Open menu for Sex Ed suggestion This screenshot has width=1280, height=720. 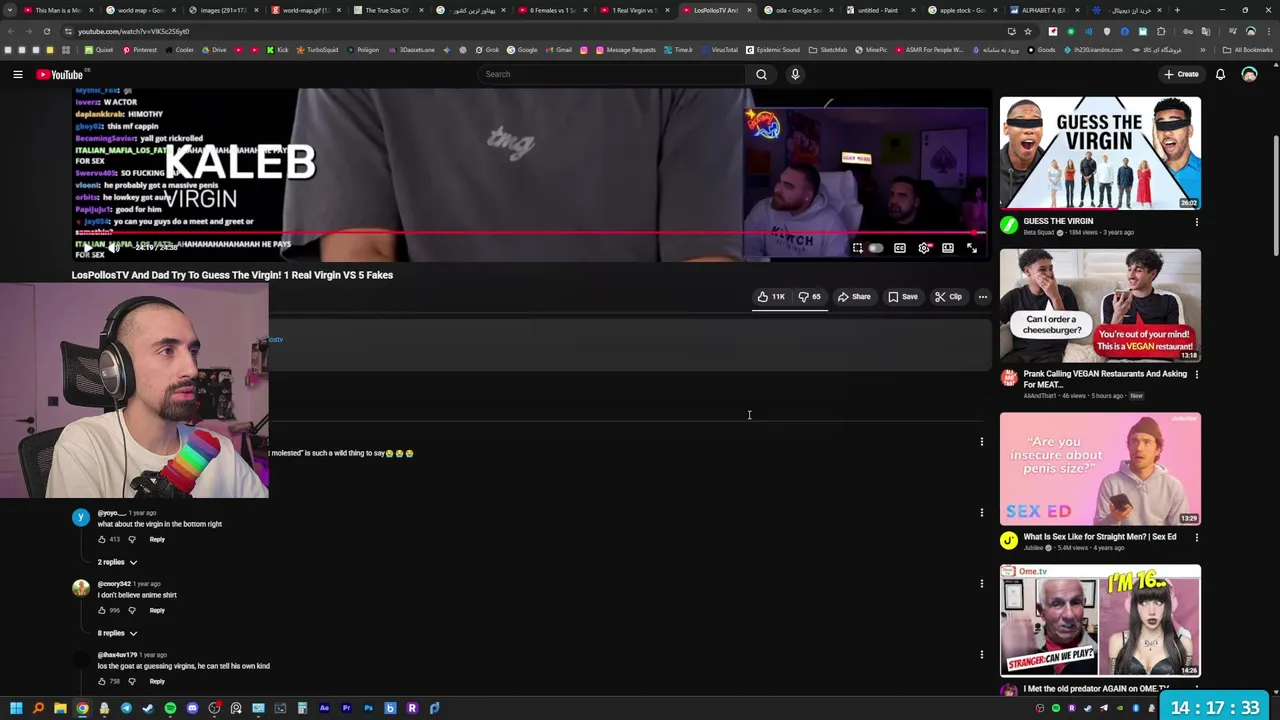click(x=1197, y=538)
